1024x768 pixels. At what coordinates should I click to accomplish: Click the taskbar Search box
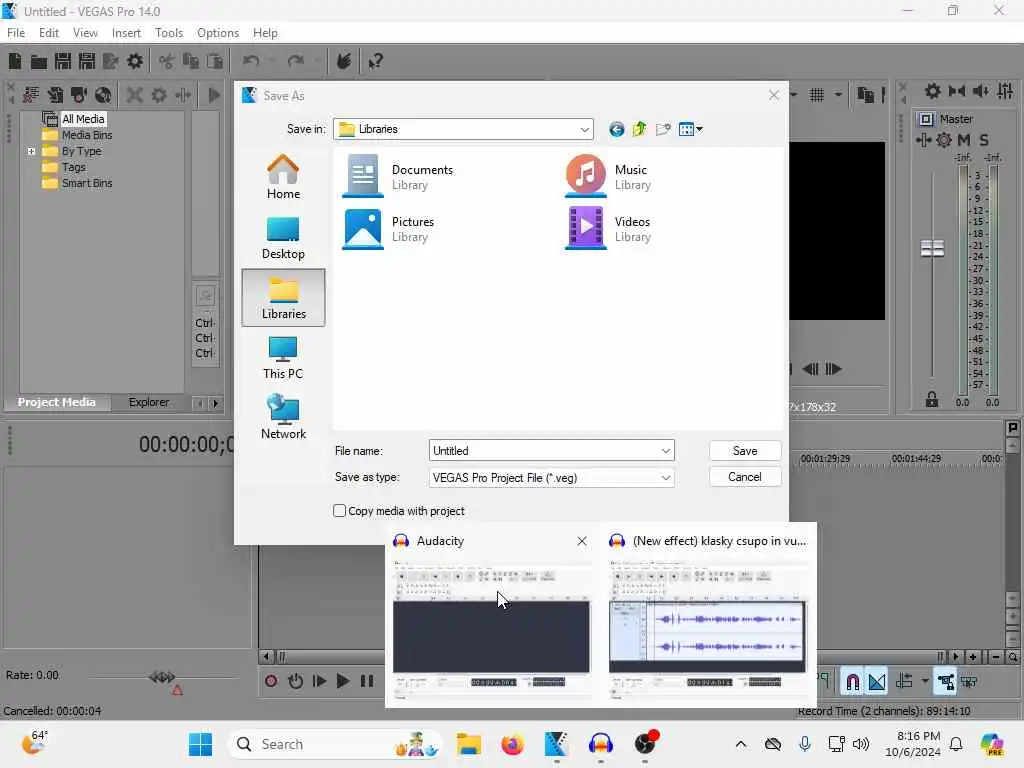(x=335, y=744)
